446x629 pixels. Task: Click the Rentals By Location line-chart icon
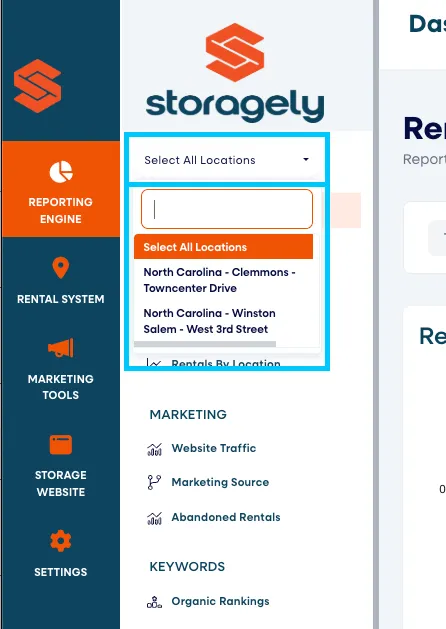(x=154, y=363)
